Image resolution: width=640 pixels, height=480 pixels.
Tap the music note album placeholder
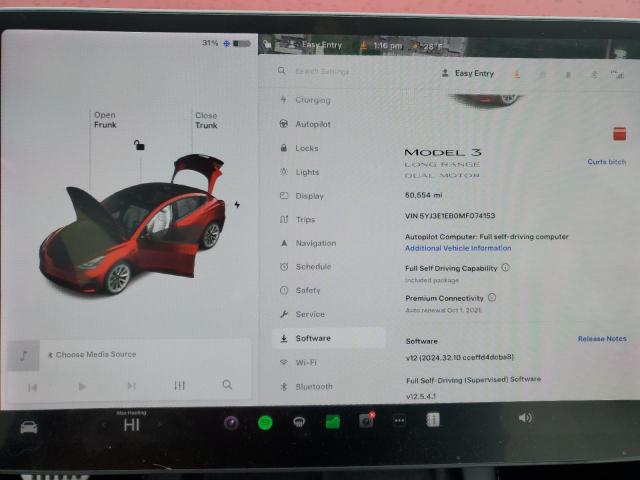[x=24, y=356]
